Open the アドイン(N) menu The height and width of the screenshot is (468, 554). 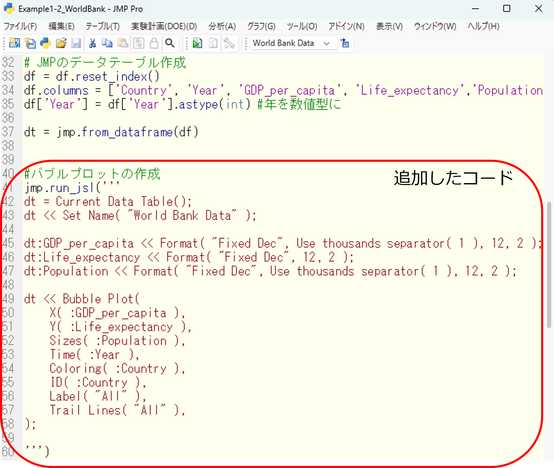346,26
